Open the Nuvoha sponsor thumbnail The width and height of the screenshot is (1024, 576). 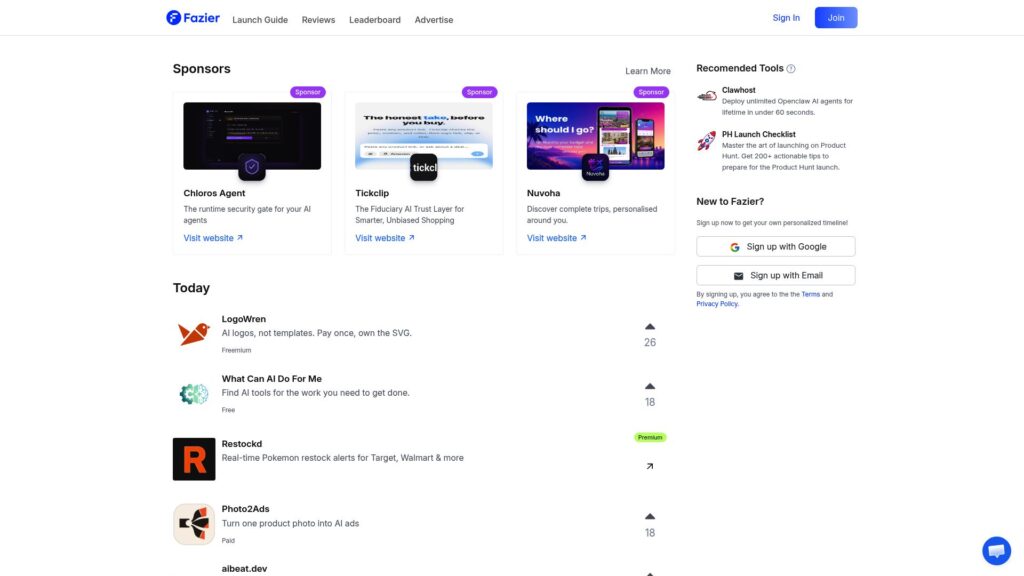(596, 136)
